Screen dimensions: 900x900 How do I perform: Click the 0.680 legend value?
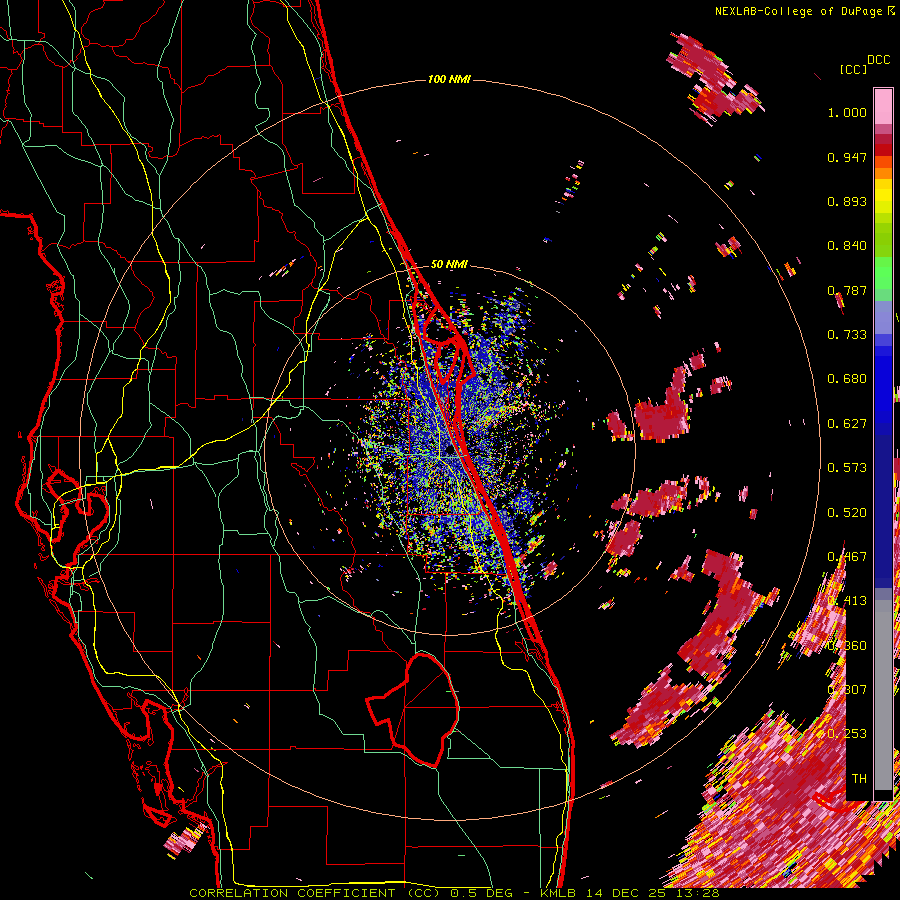click(847, 379)
